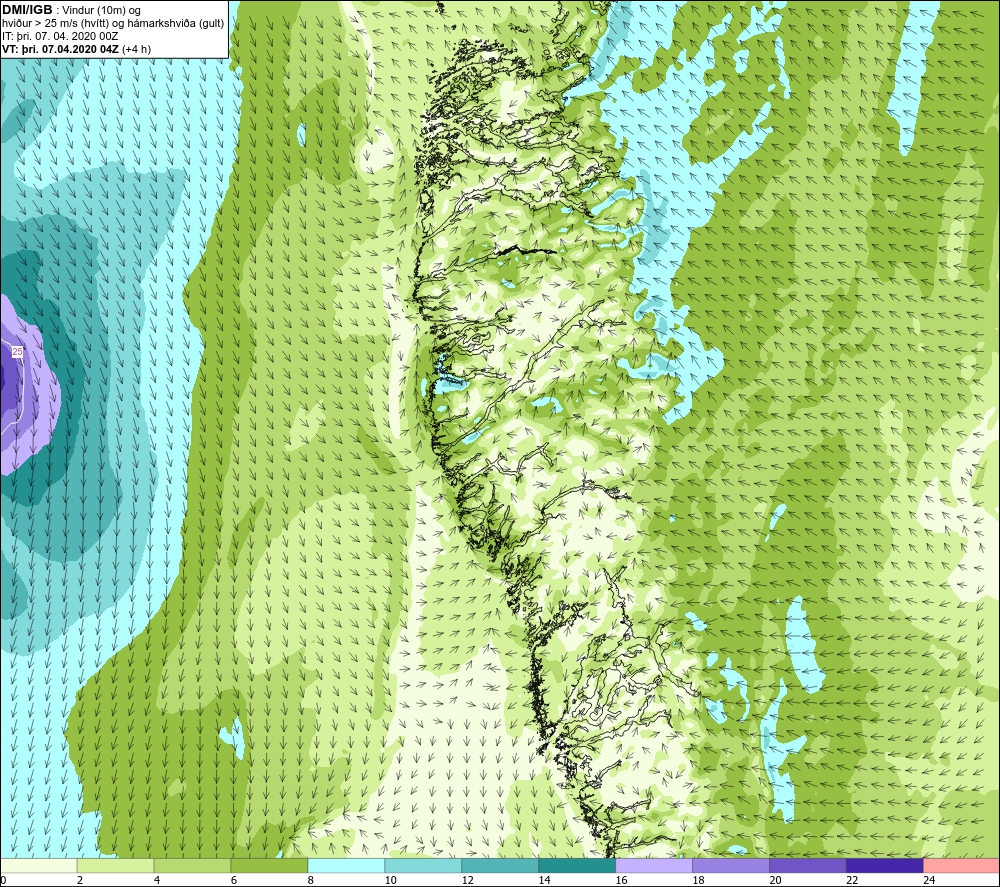Viewport: 1000px width, 887px height.
Task: Click the 12-14 m/s medium teal legend swatch
Action: click(x=500, y=865)
